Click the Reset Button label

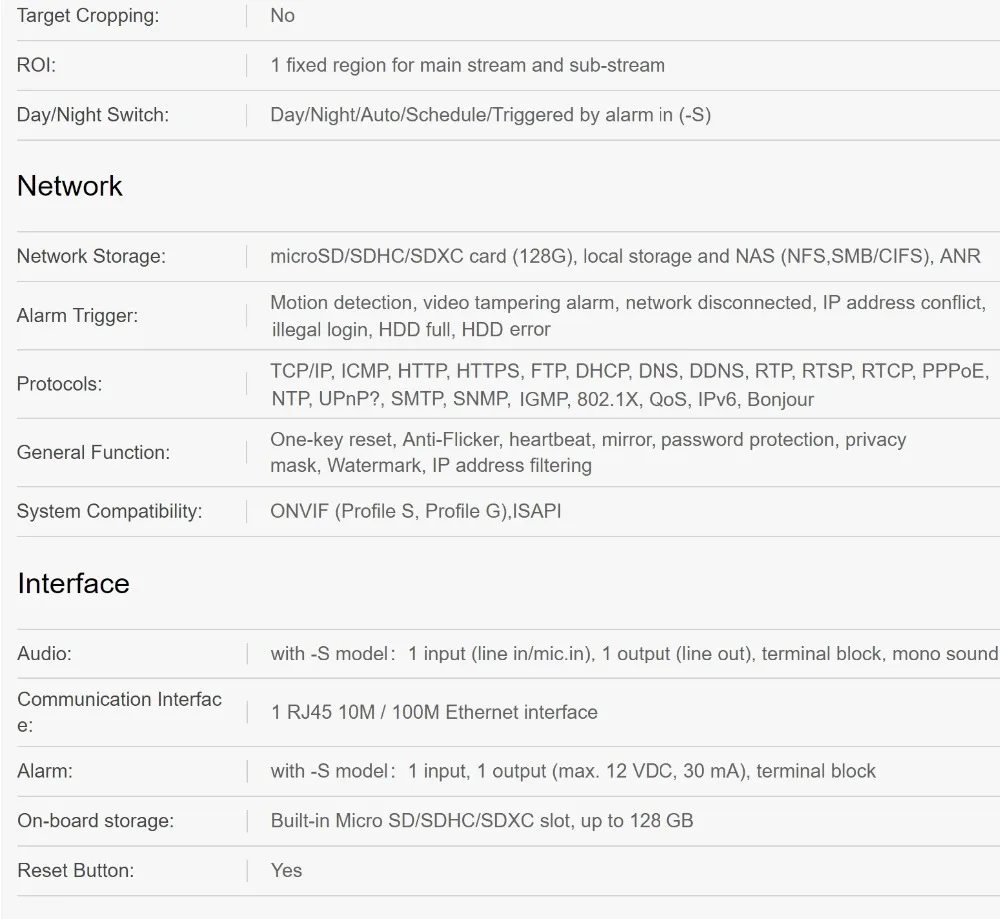coord(75,871)
